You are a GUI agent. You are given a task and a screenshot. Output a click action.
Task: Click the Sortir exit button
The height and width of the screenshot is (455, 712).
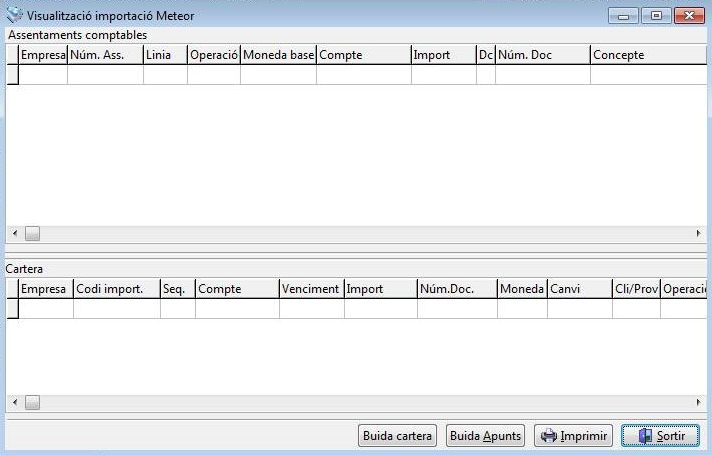(x=660, y=435)
